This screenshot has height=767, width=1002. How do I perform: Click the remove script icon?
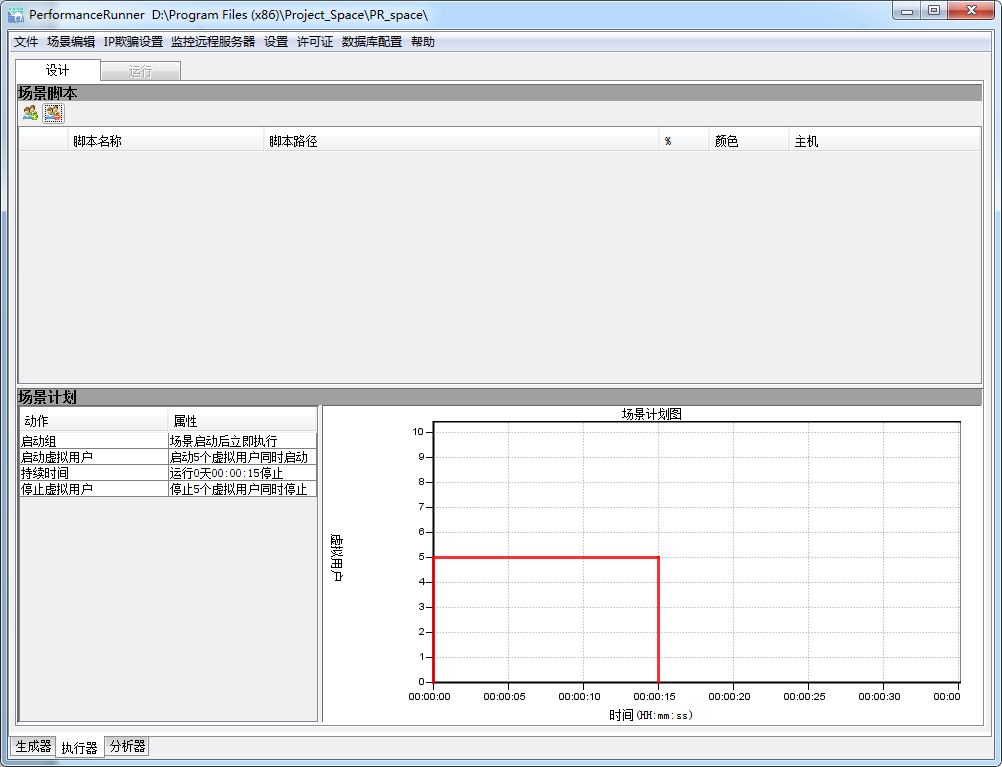tap(52, 113)
